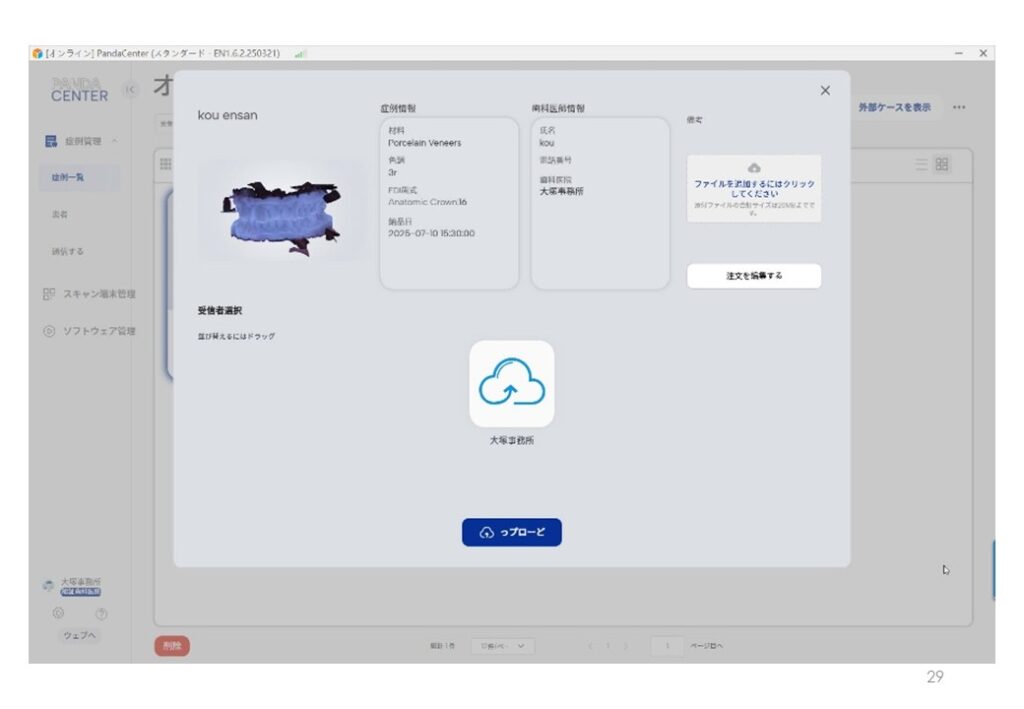
Task: Click the red 削除 delete button
Action: coord(171,646)
